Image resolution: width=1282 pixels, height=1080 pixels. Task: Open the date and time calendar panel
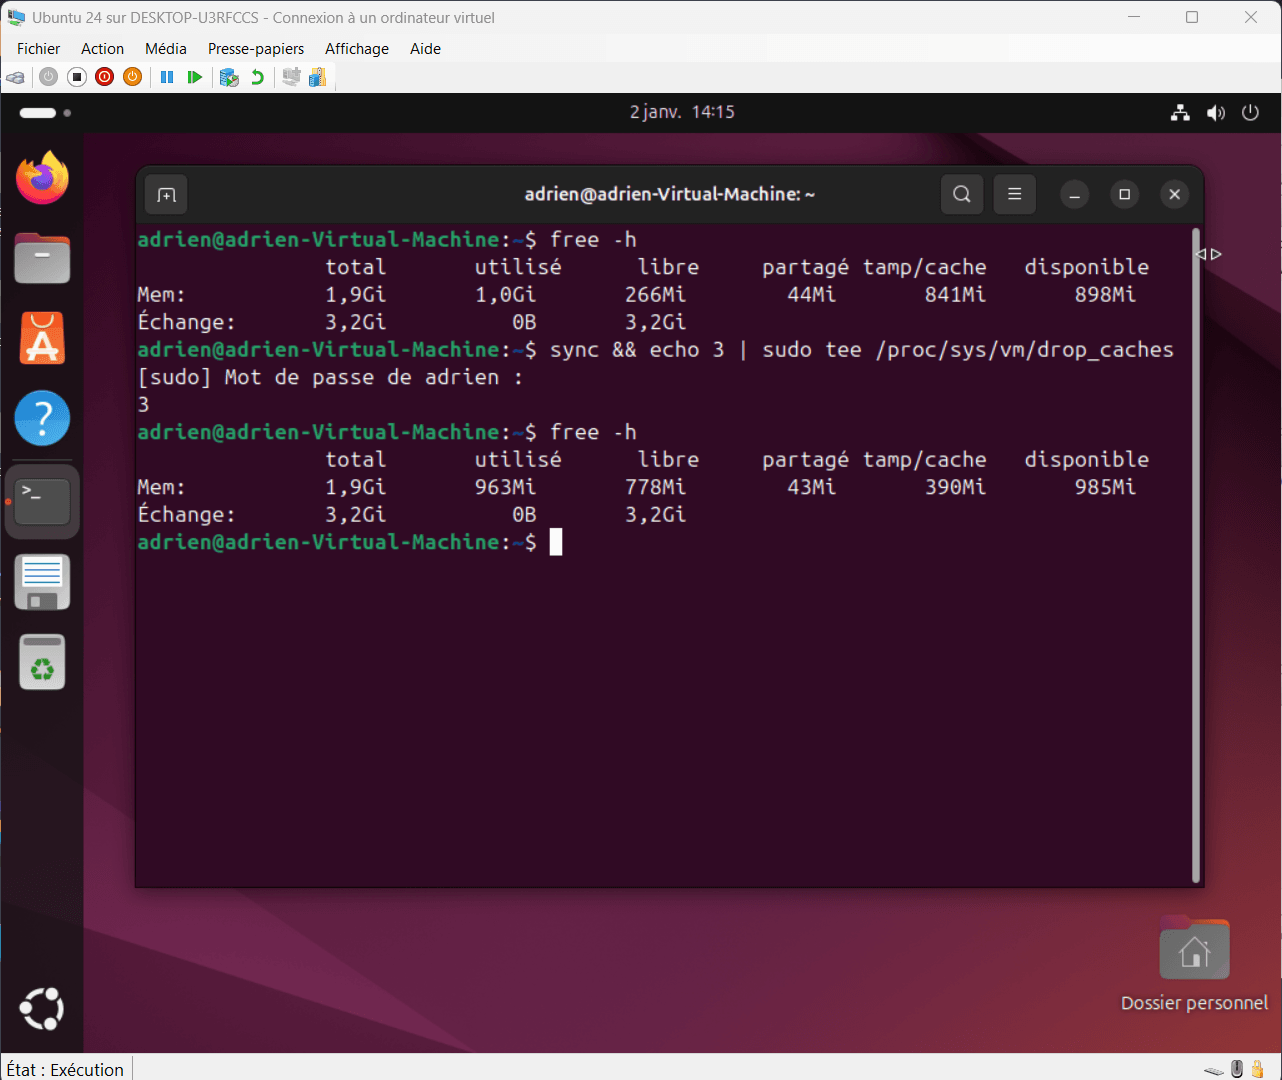point(682,112)
